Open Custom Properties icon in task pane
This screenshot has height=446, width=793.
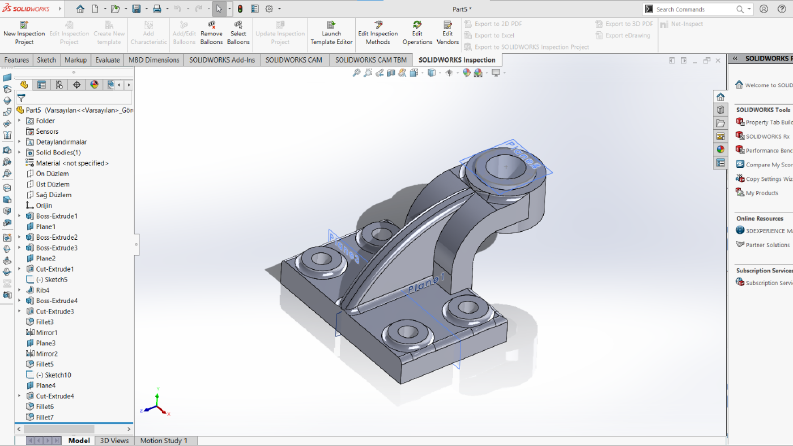click(x=721, y=163)
